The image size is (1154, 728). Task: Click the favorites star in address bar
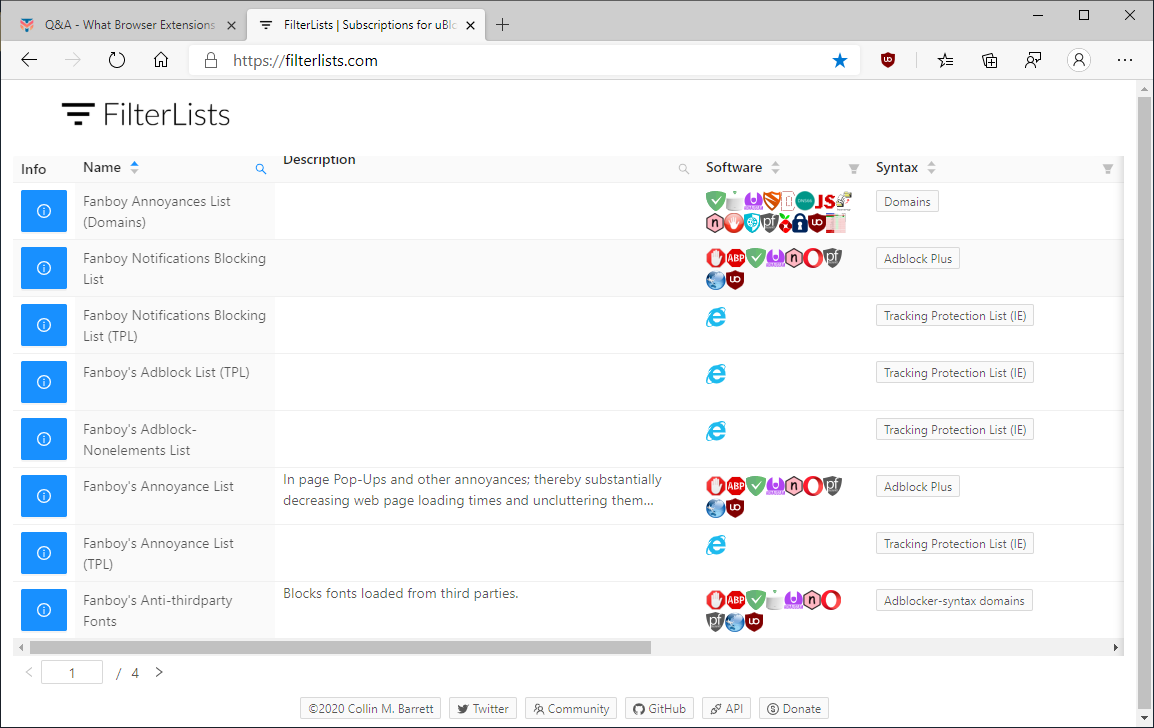840,60
